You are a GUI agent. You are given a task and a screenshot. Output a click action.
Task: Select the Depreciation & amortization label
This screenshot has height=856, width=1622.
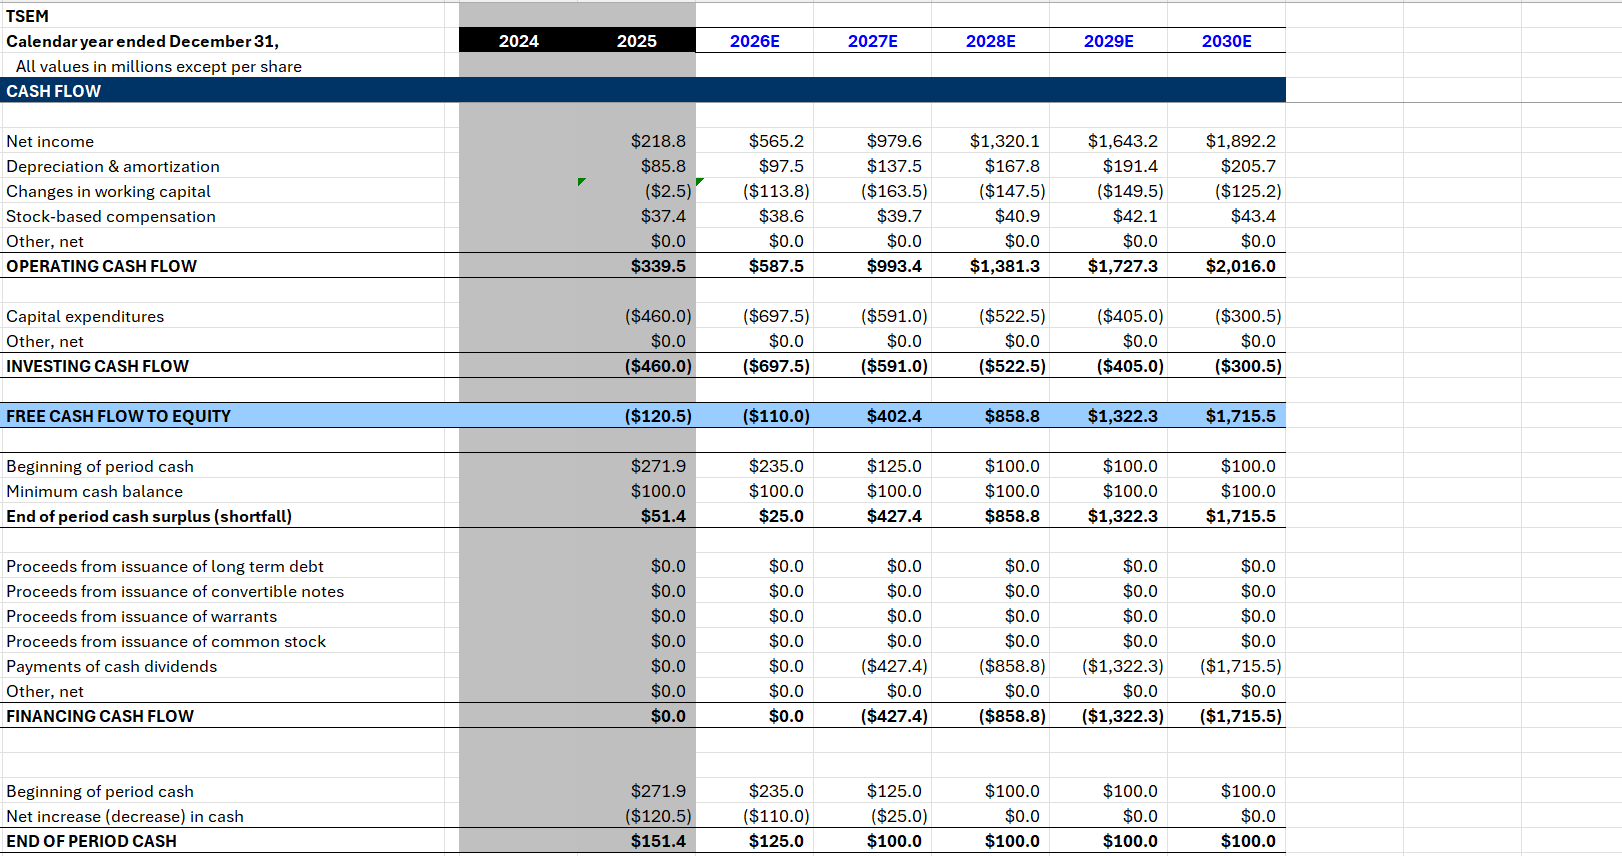[x=113, y=166]
